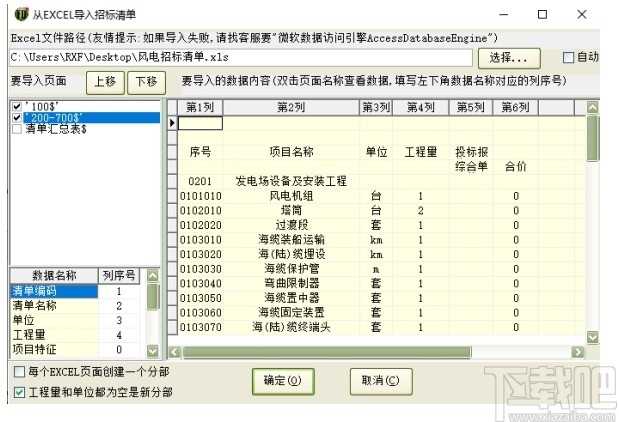This screenshot has height=422, width=619.
Task: Click the 第5列 column header
Action: (x=471, y=107)
